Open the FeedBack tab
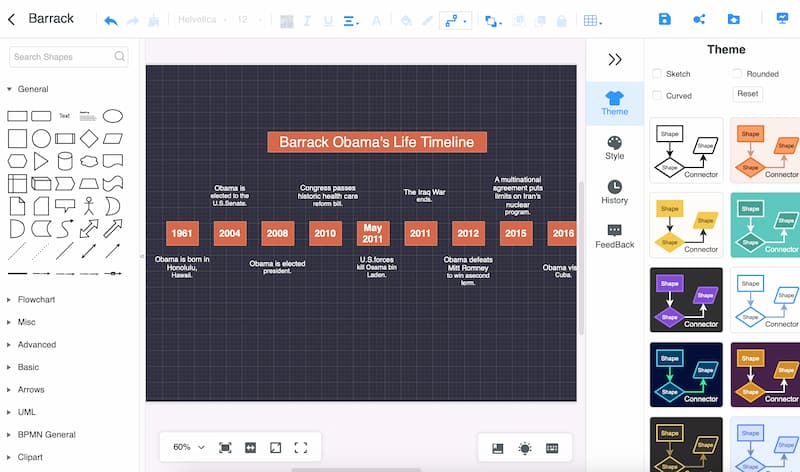 pos(615,237)
